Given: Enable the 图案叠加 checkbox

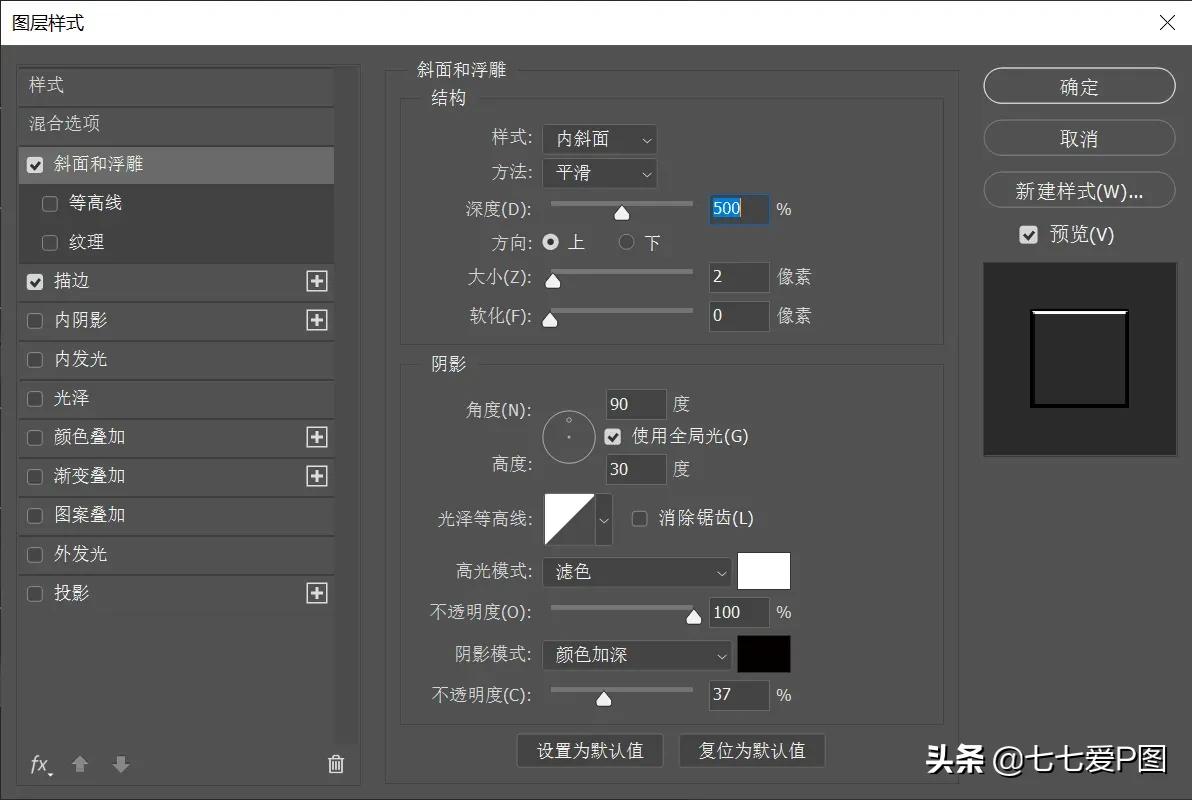Looking at the screenshot, I should tap(35, 516).
